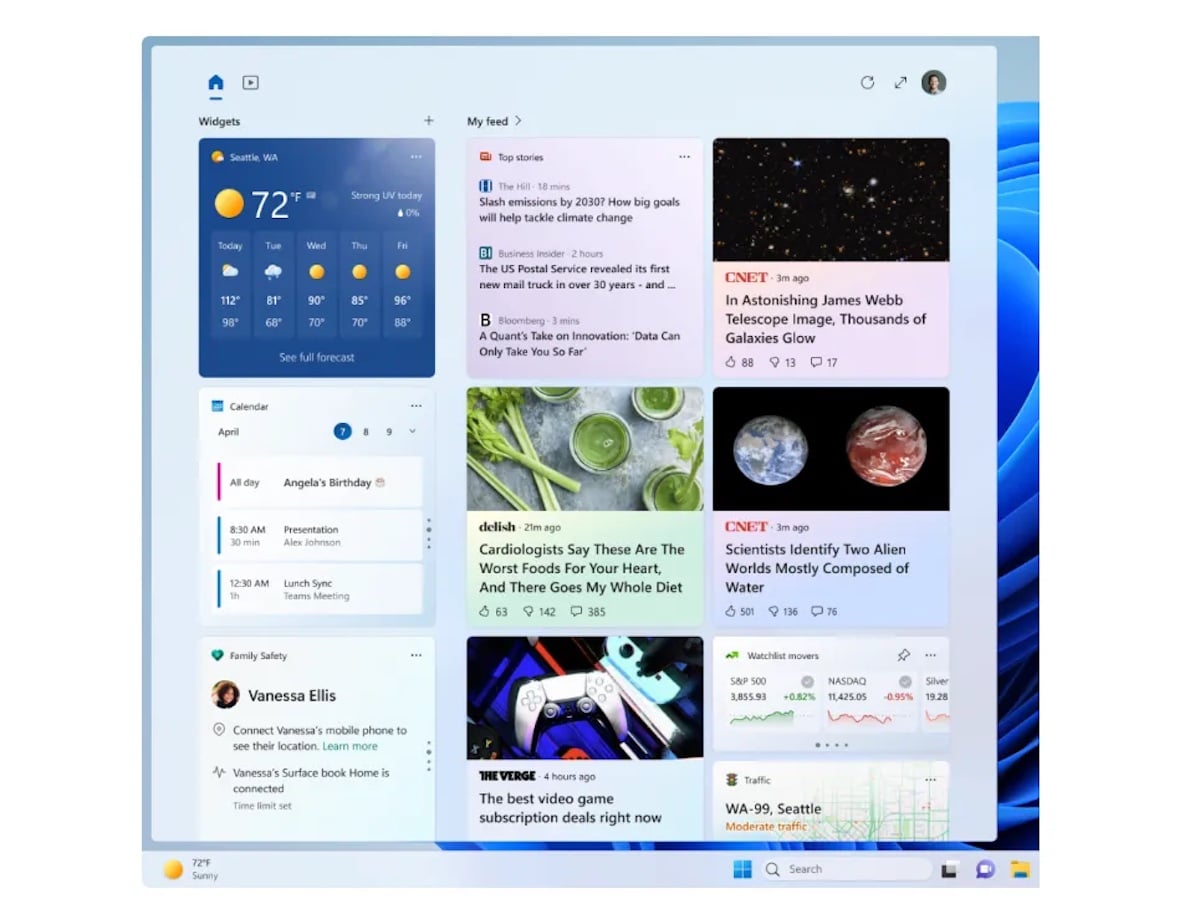The height and width of the screenshot is (909, 1200).
Task: Click the taskbar Search box
Action: [845, 869]
